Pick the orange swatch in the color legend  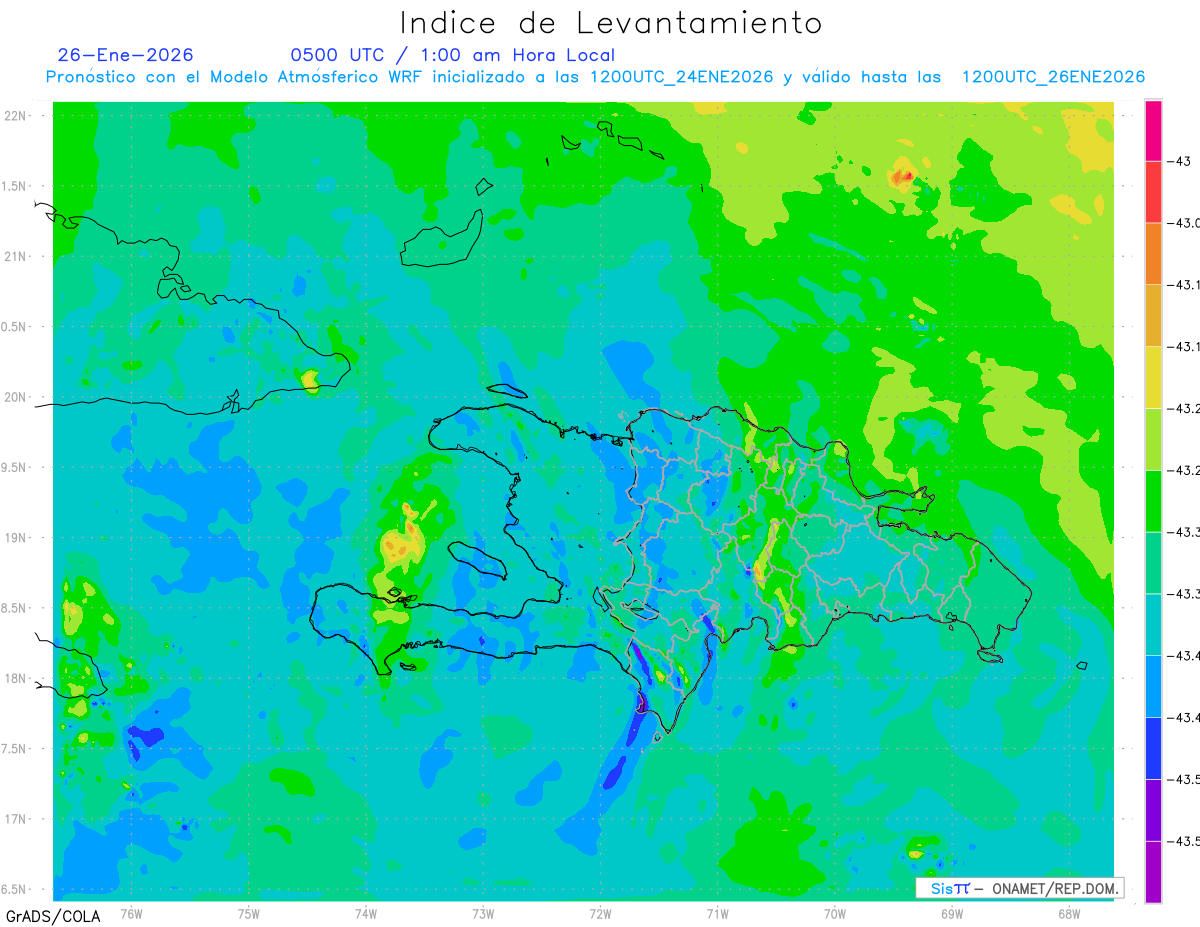(x=1153, y=253)
